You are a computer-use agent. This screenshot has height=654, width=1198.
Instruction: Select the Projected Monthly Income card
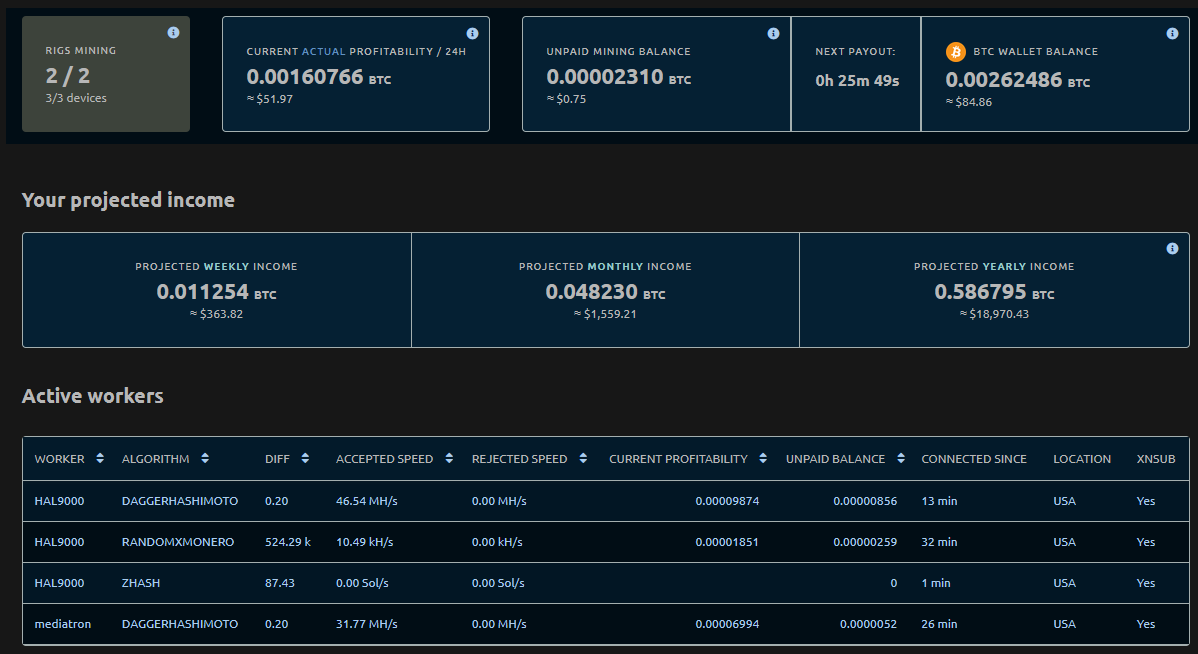[605, 290]
